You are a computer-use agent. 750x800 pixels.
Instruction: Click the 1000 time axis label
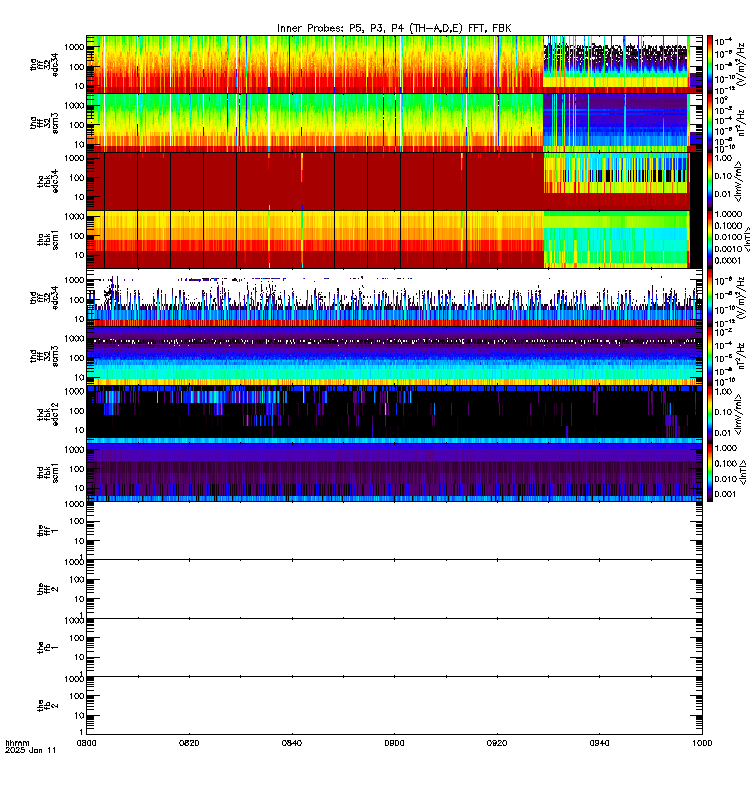[x=702, y=743]
